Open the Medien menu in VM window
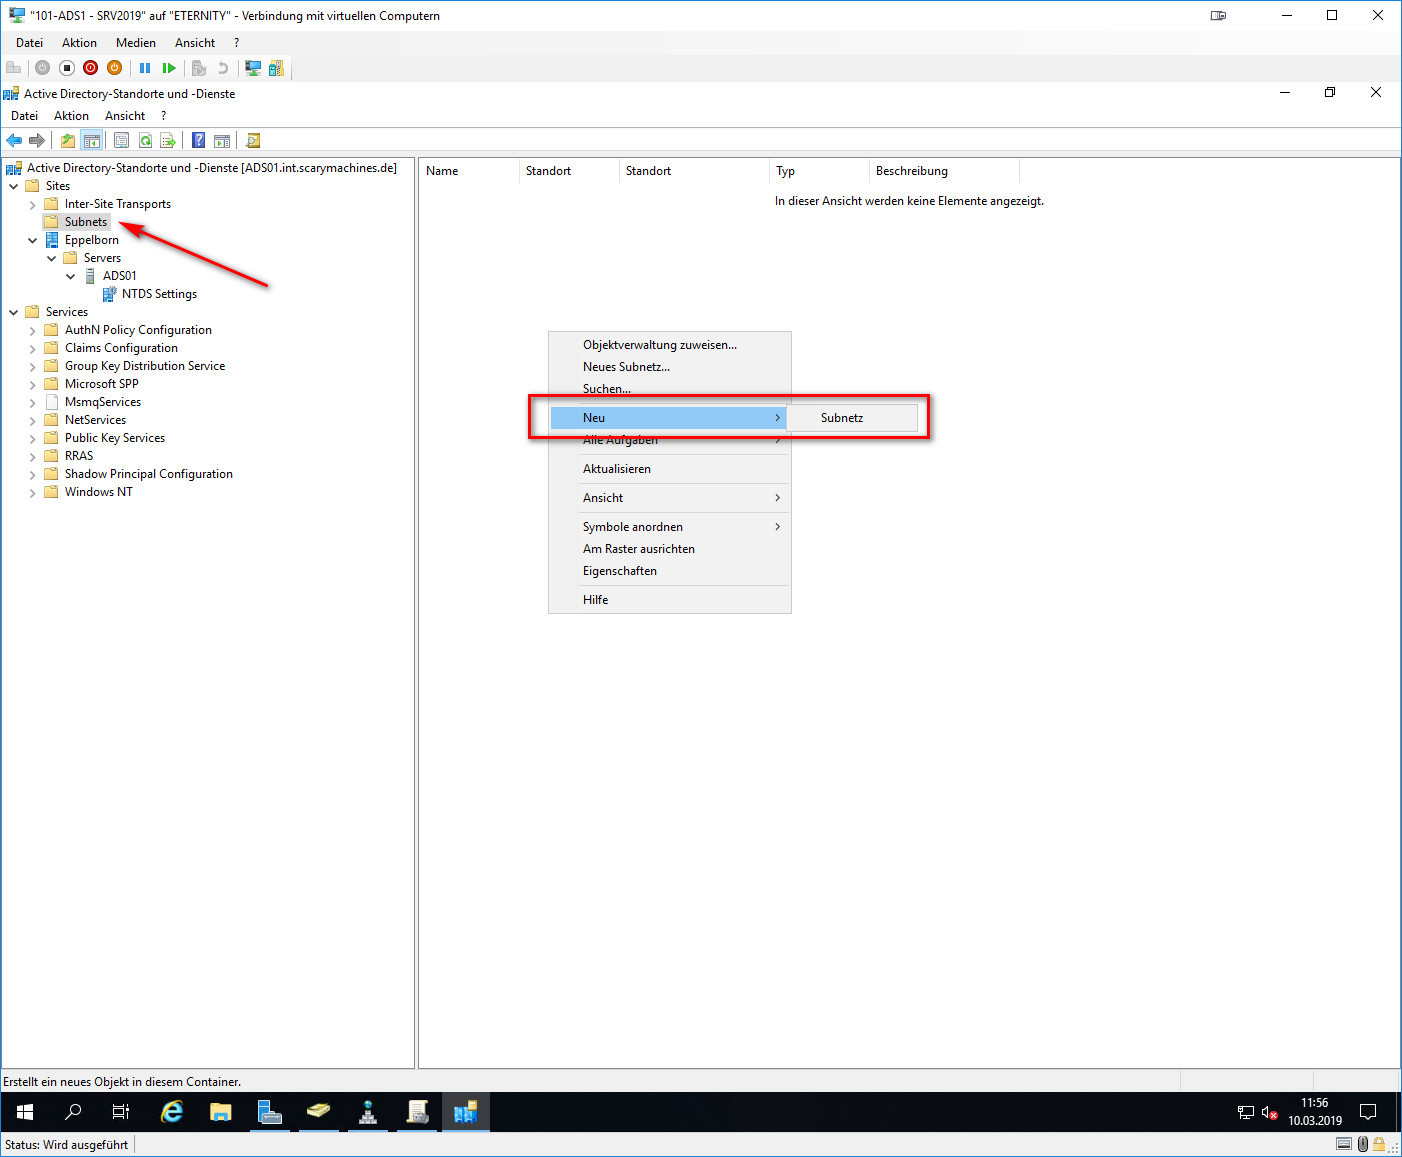Image resolution: width=1402 pixels, height=1157 pixels. pyautogui.click(x=135, y=43)
